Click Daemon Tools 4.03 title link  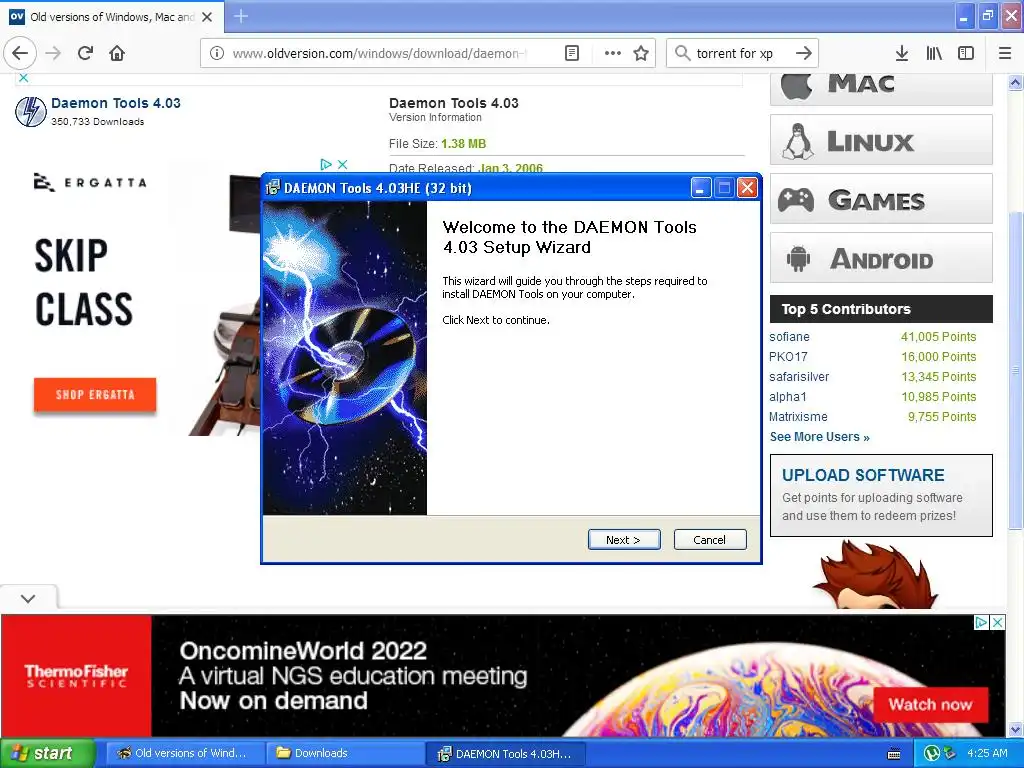(116, 103)
